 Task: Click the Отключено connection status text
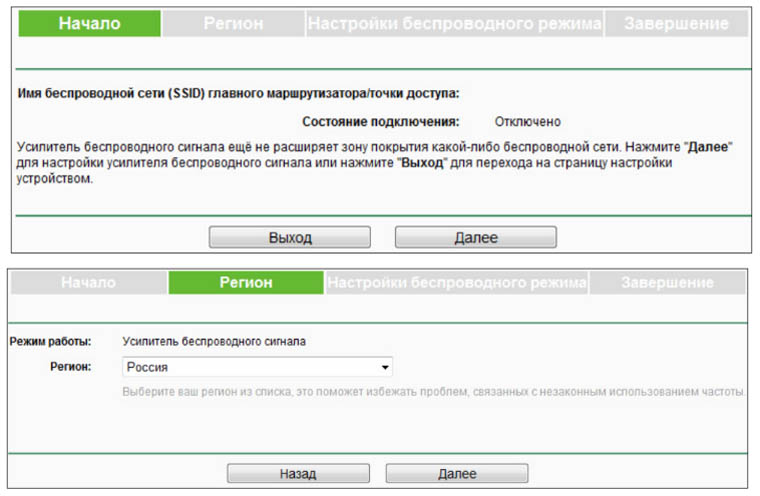coord(527,122)
